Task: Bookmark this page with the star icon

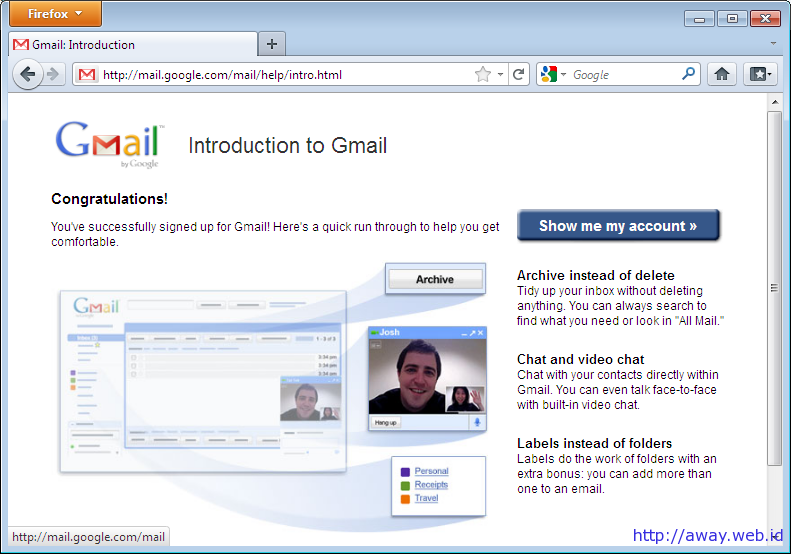Action: pyautogui.click(x=483, y=75)
